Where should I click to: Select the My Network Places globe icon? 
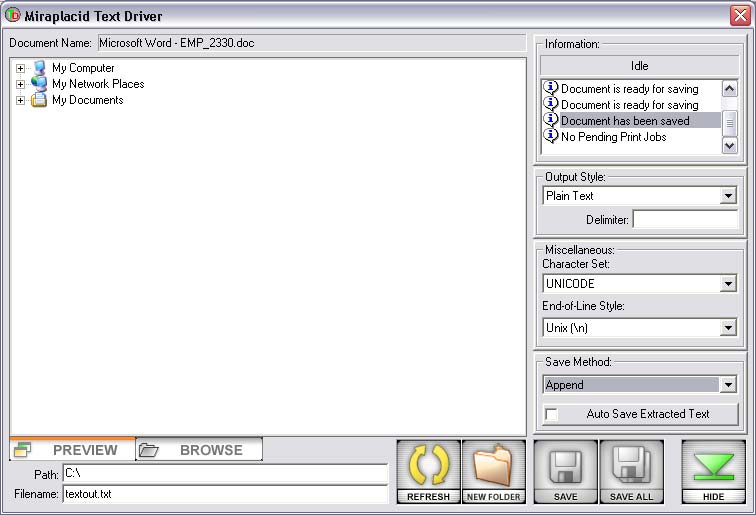coord(39,84)
